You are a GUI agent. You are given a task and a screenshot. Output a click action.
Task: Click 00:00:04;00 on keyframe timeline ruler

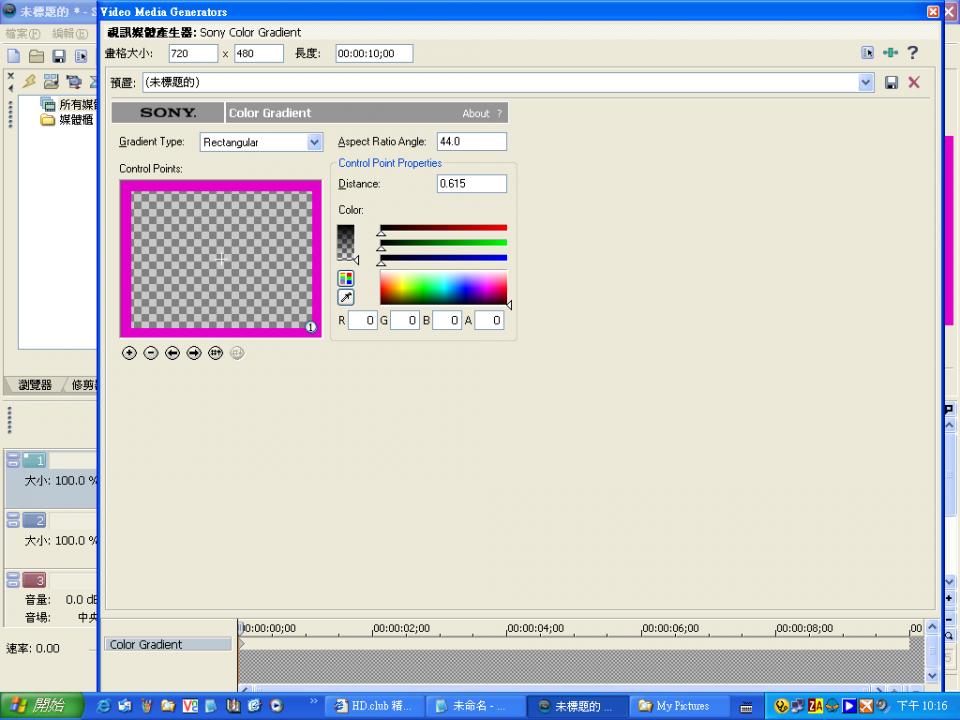535,628
